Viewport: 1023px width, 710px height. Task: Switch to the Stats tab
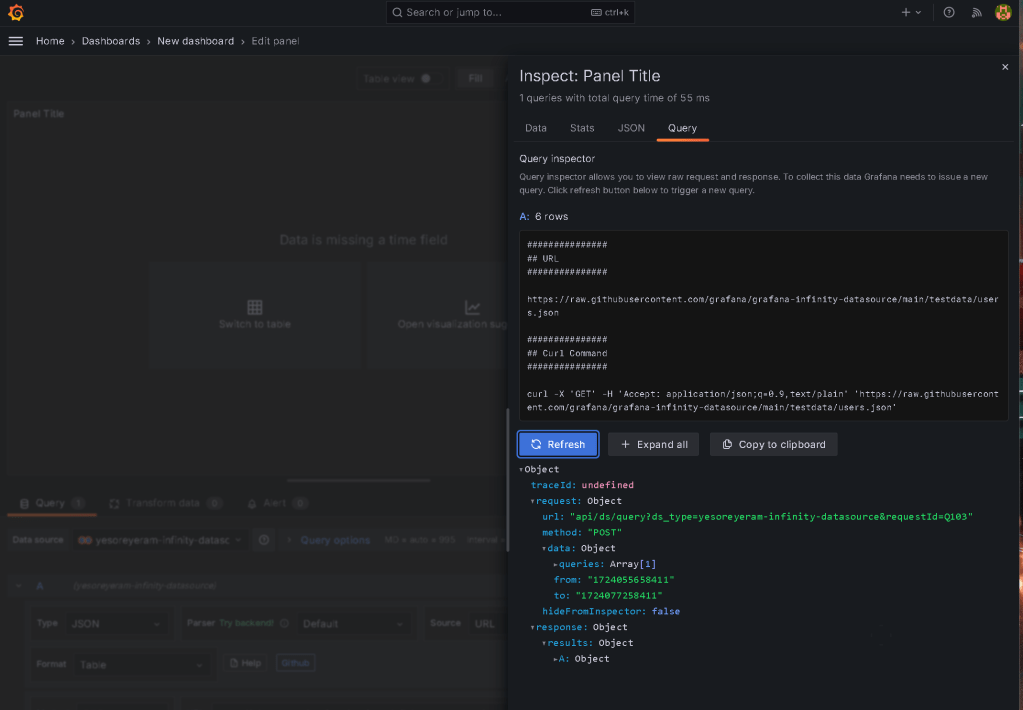point(582,128)
